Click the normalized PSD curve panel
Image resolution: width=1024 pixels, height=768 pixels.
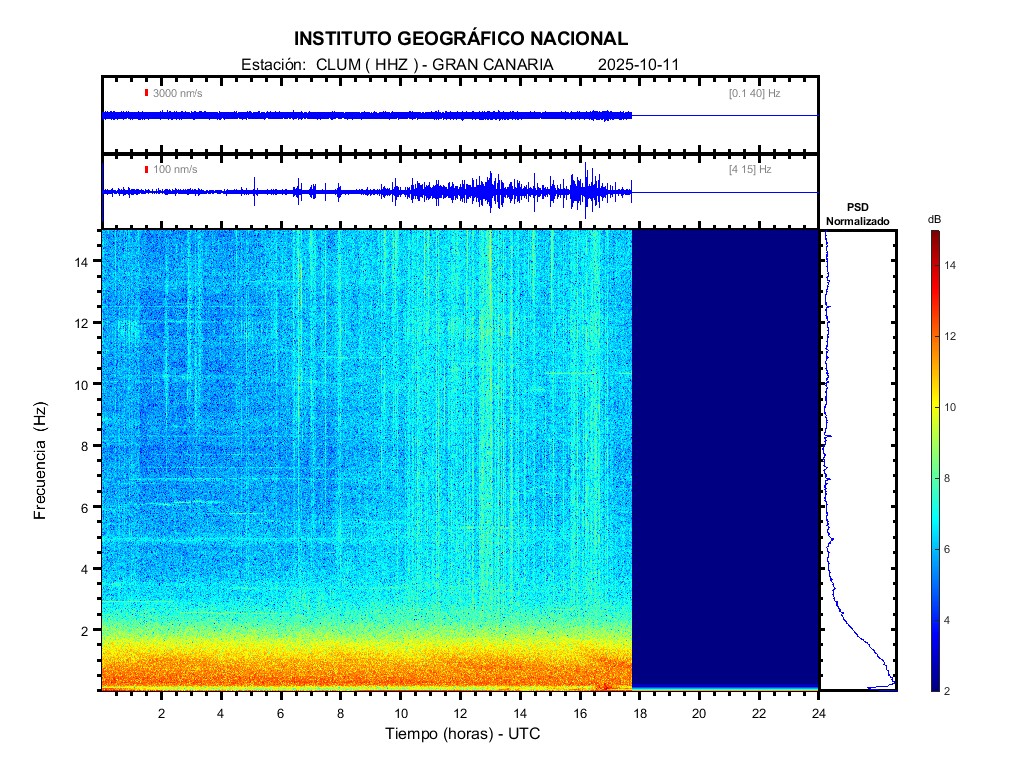pos(858,460)
